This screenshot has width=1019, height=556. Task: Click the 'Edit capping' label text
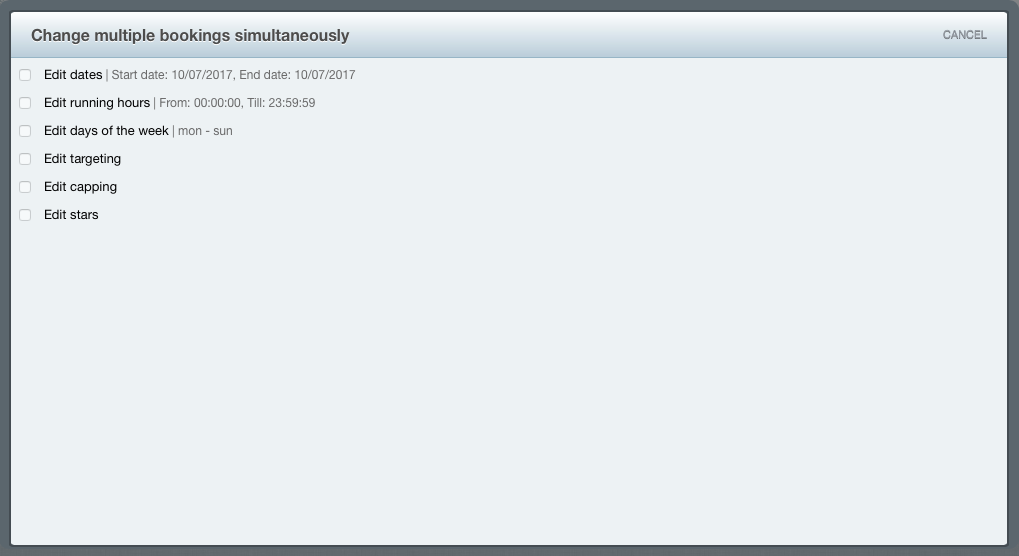(81, 186)
